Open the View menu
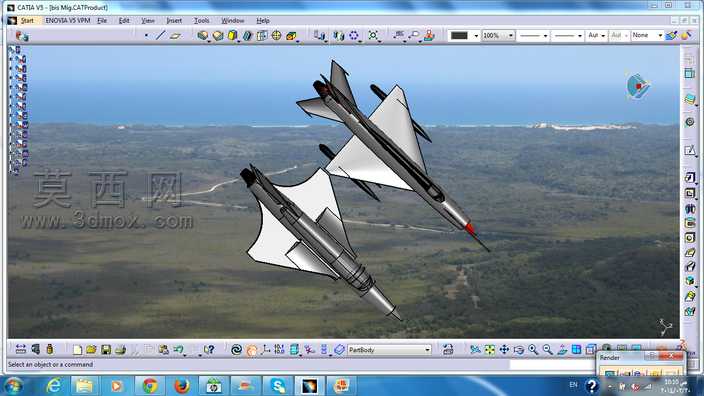 click(x=148, y=21)
